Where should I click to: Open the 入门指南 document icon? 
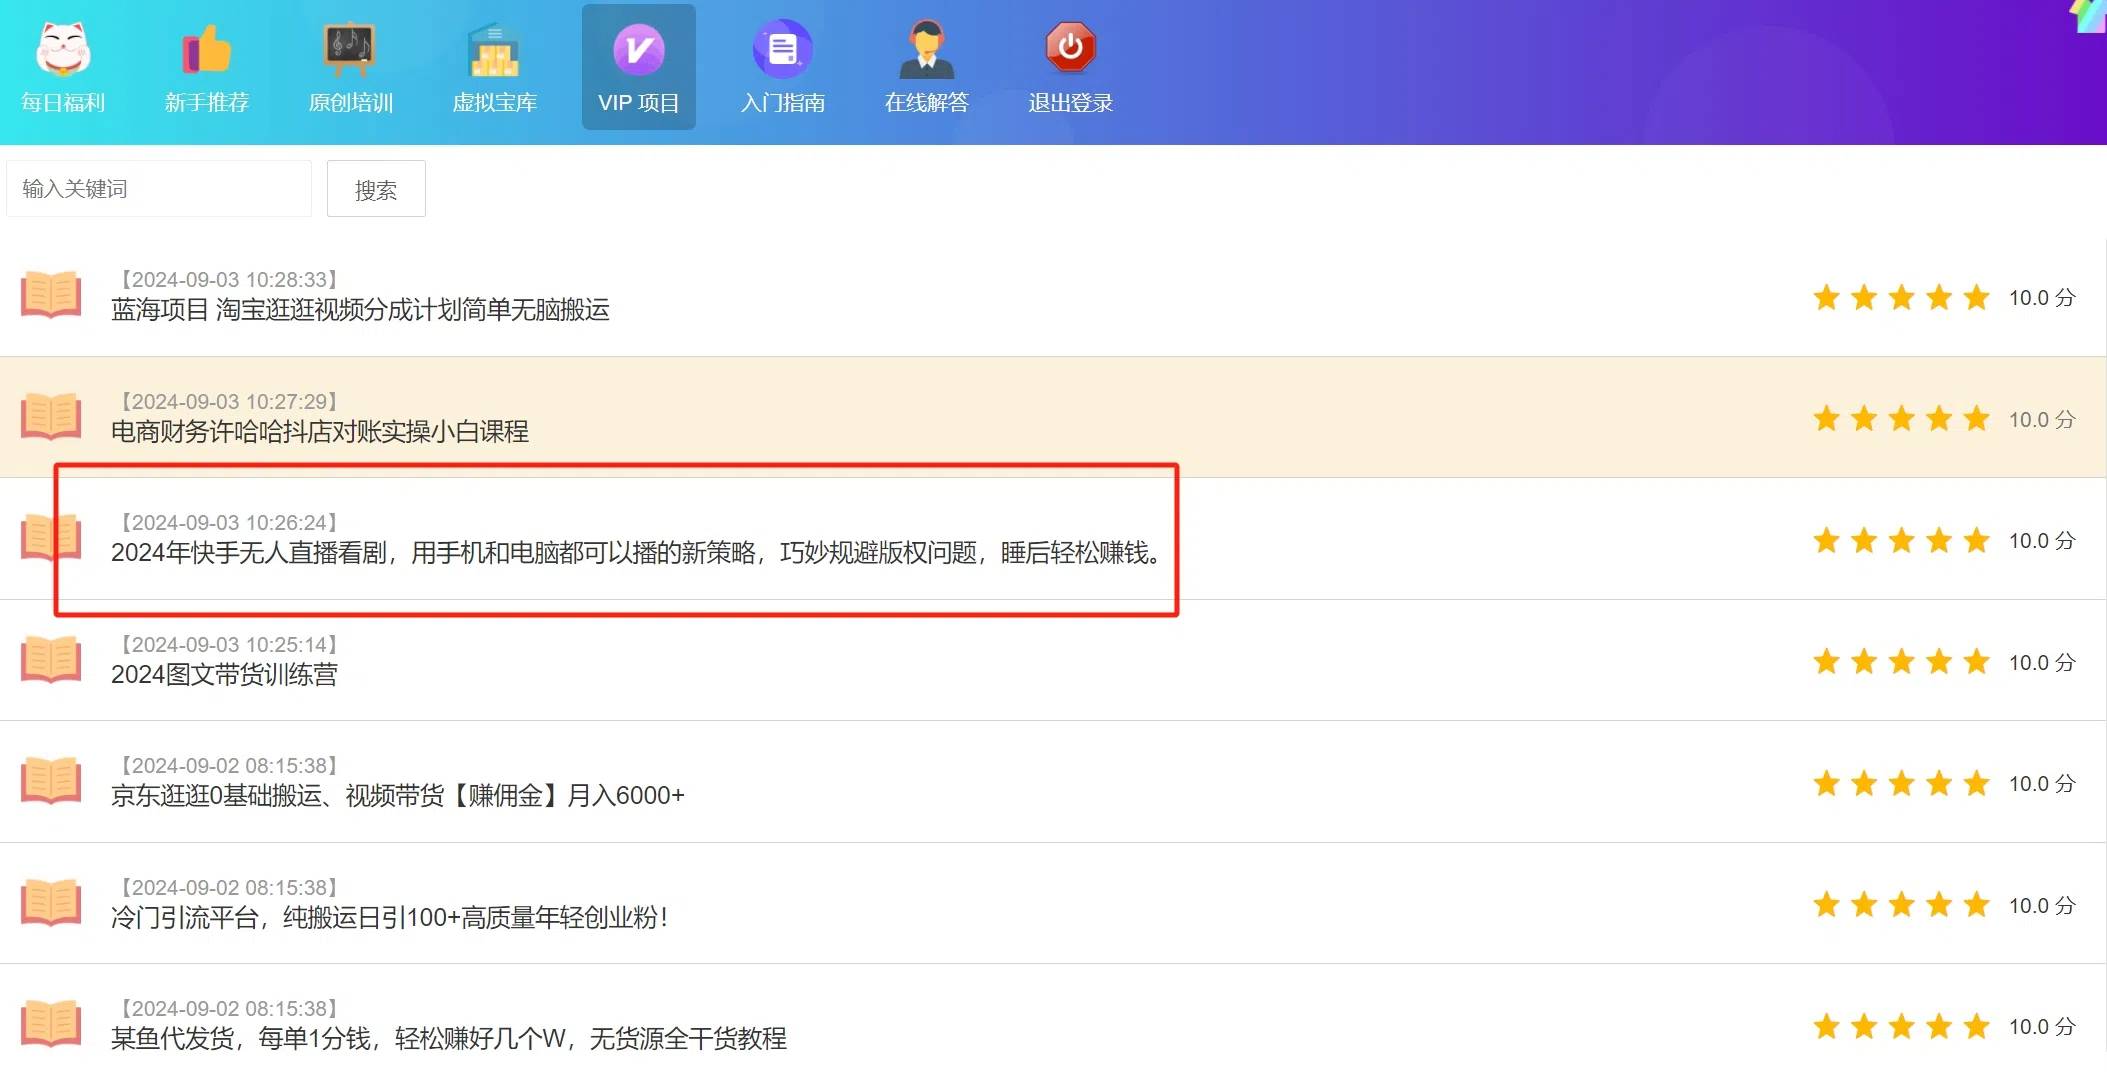tap(782, 48)
